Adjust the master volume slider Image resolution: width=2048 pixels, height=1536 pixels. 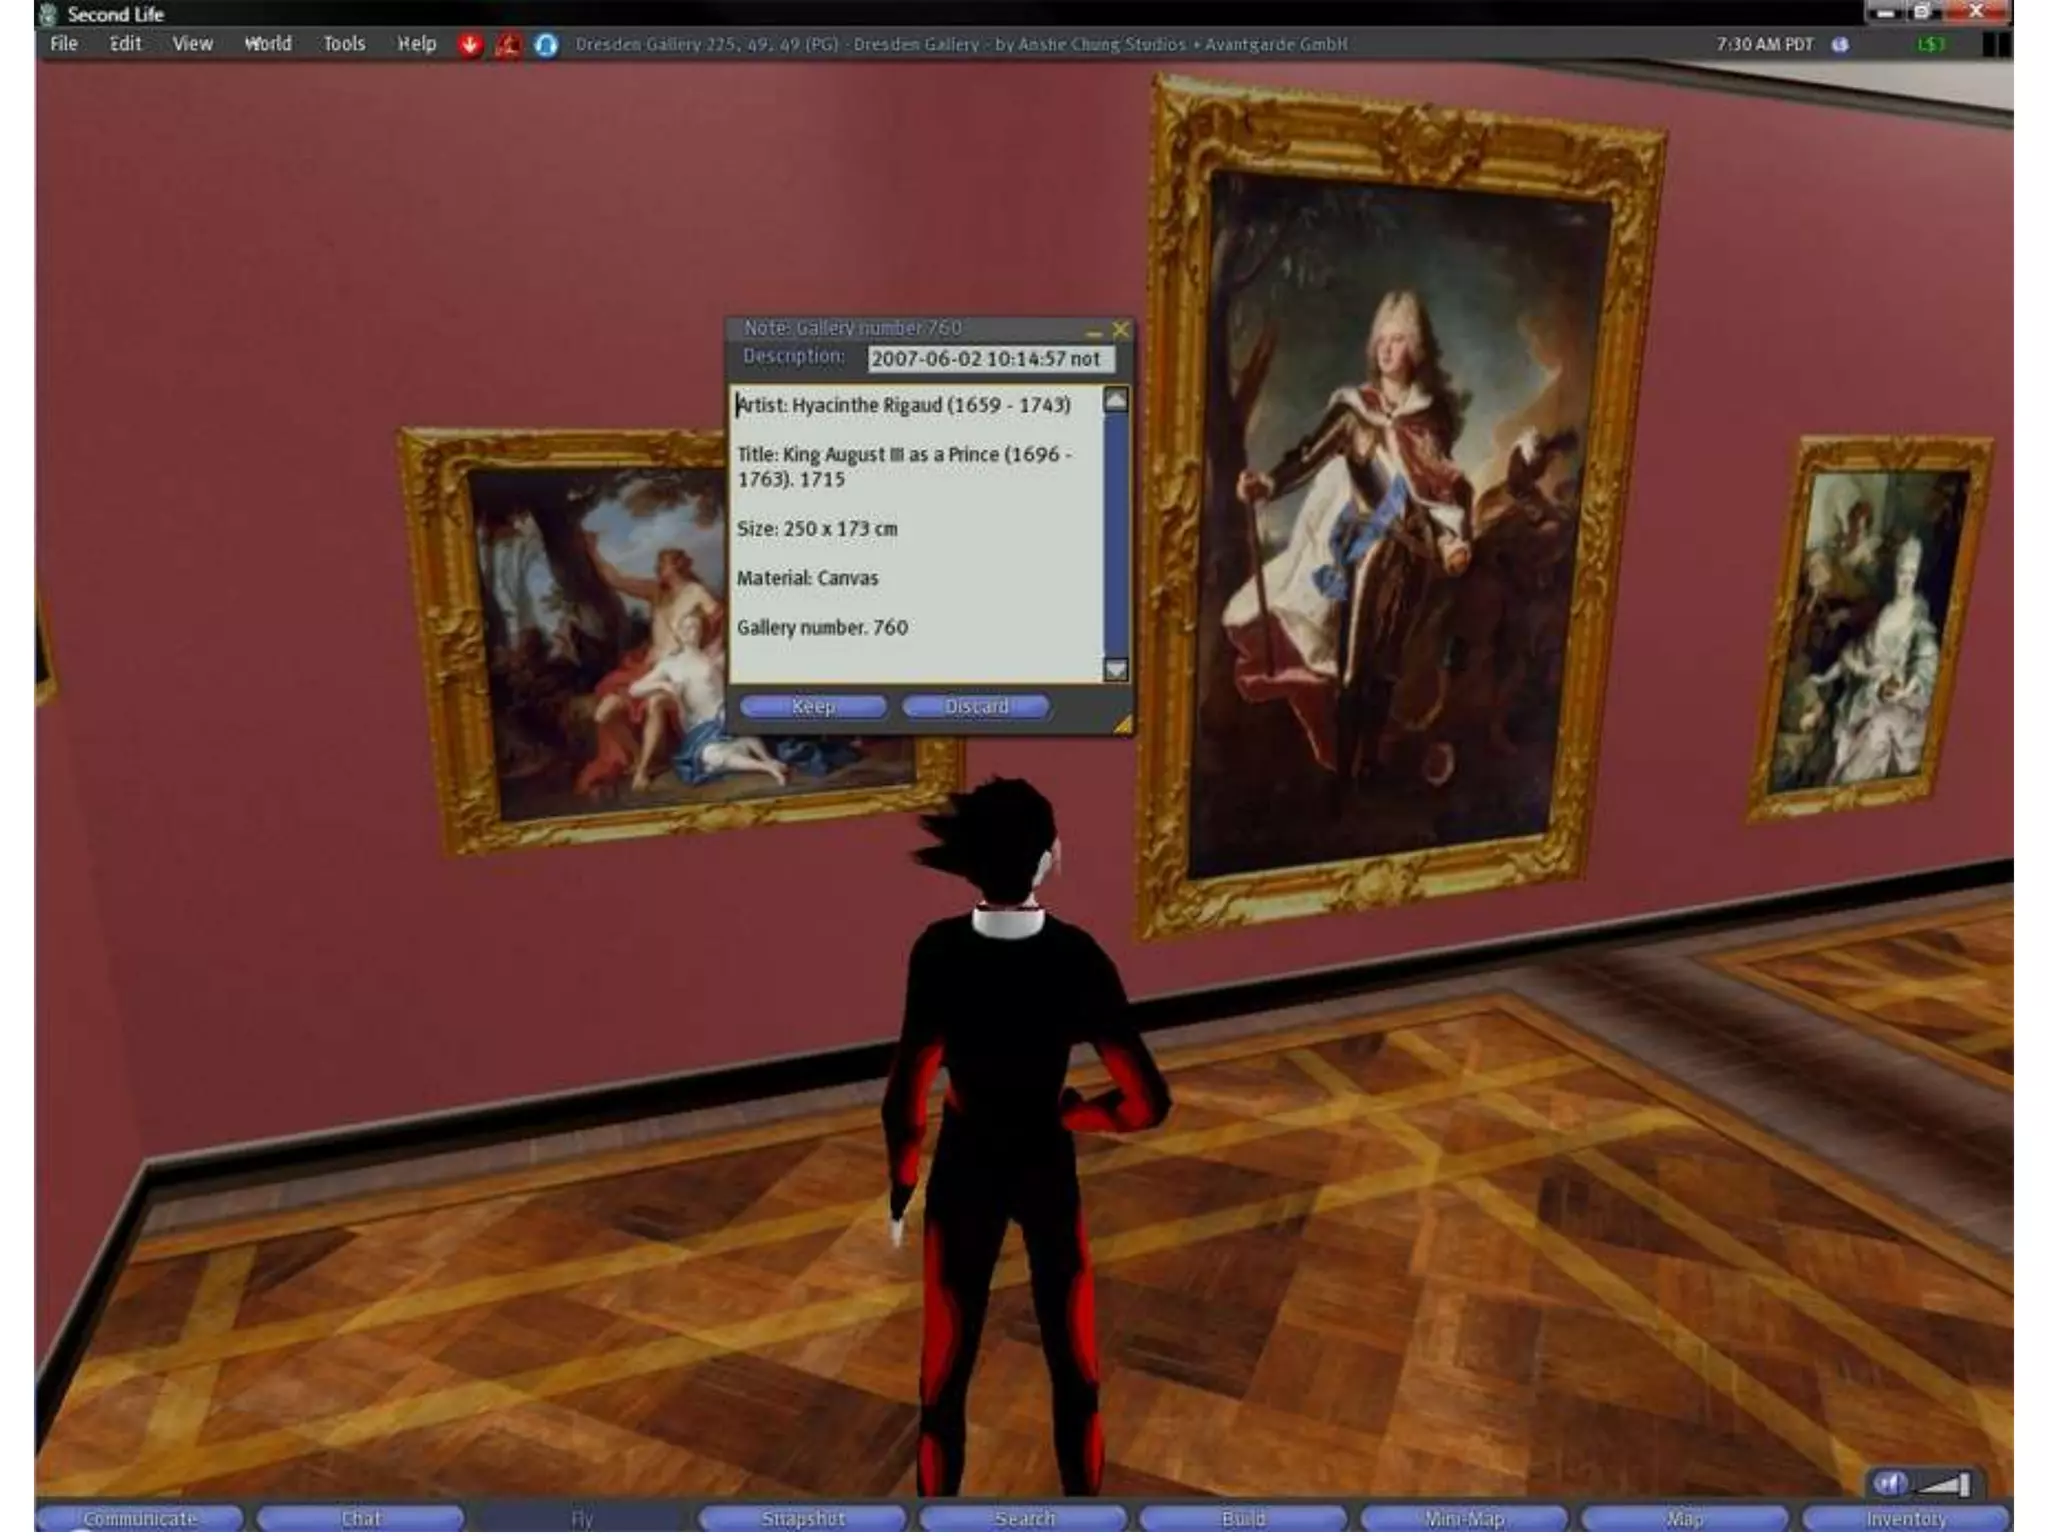(1946, 1484)
